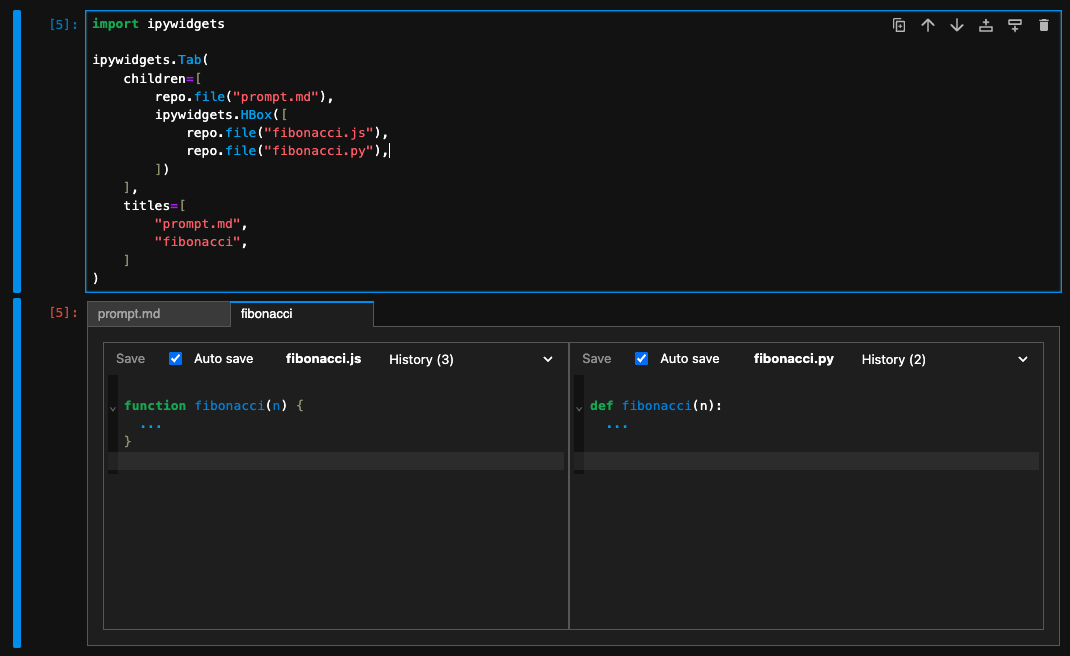Viewport: 1070px width, 656px height.
Task: Click the "def fibonacci(n):" line
Action: pos(656,405)
